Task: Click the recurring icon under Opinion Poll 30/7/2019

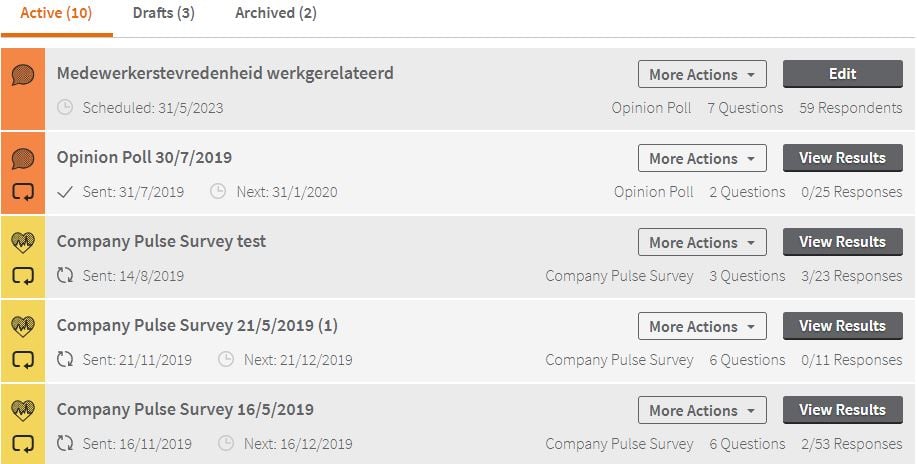Action: pos(23,192)
